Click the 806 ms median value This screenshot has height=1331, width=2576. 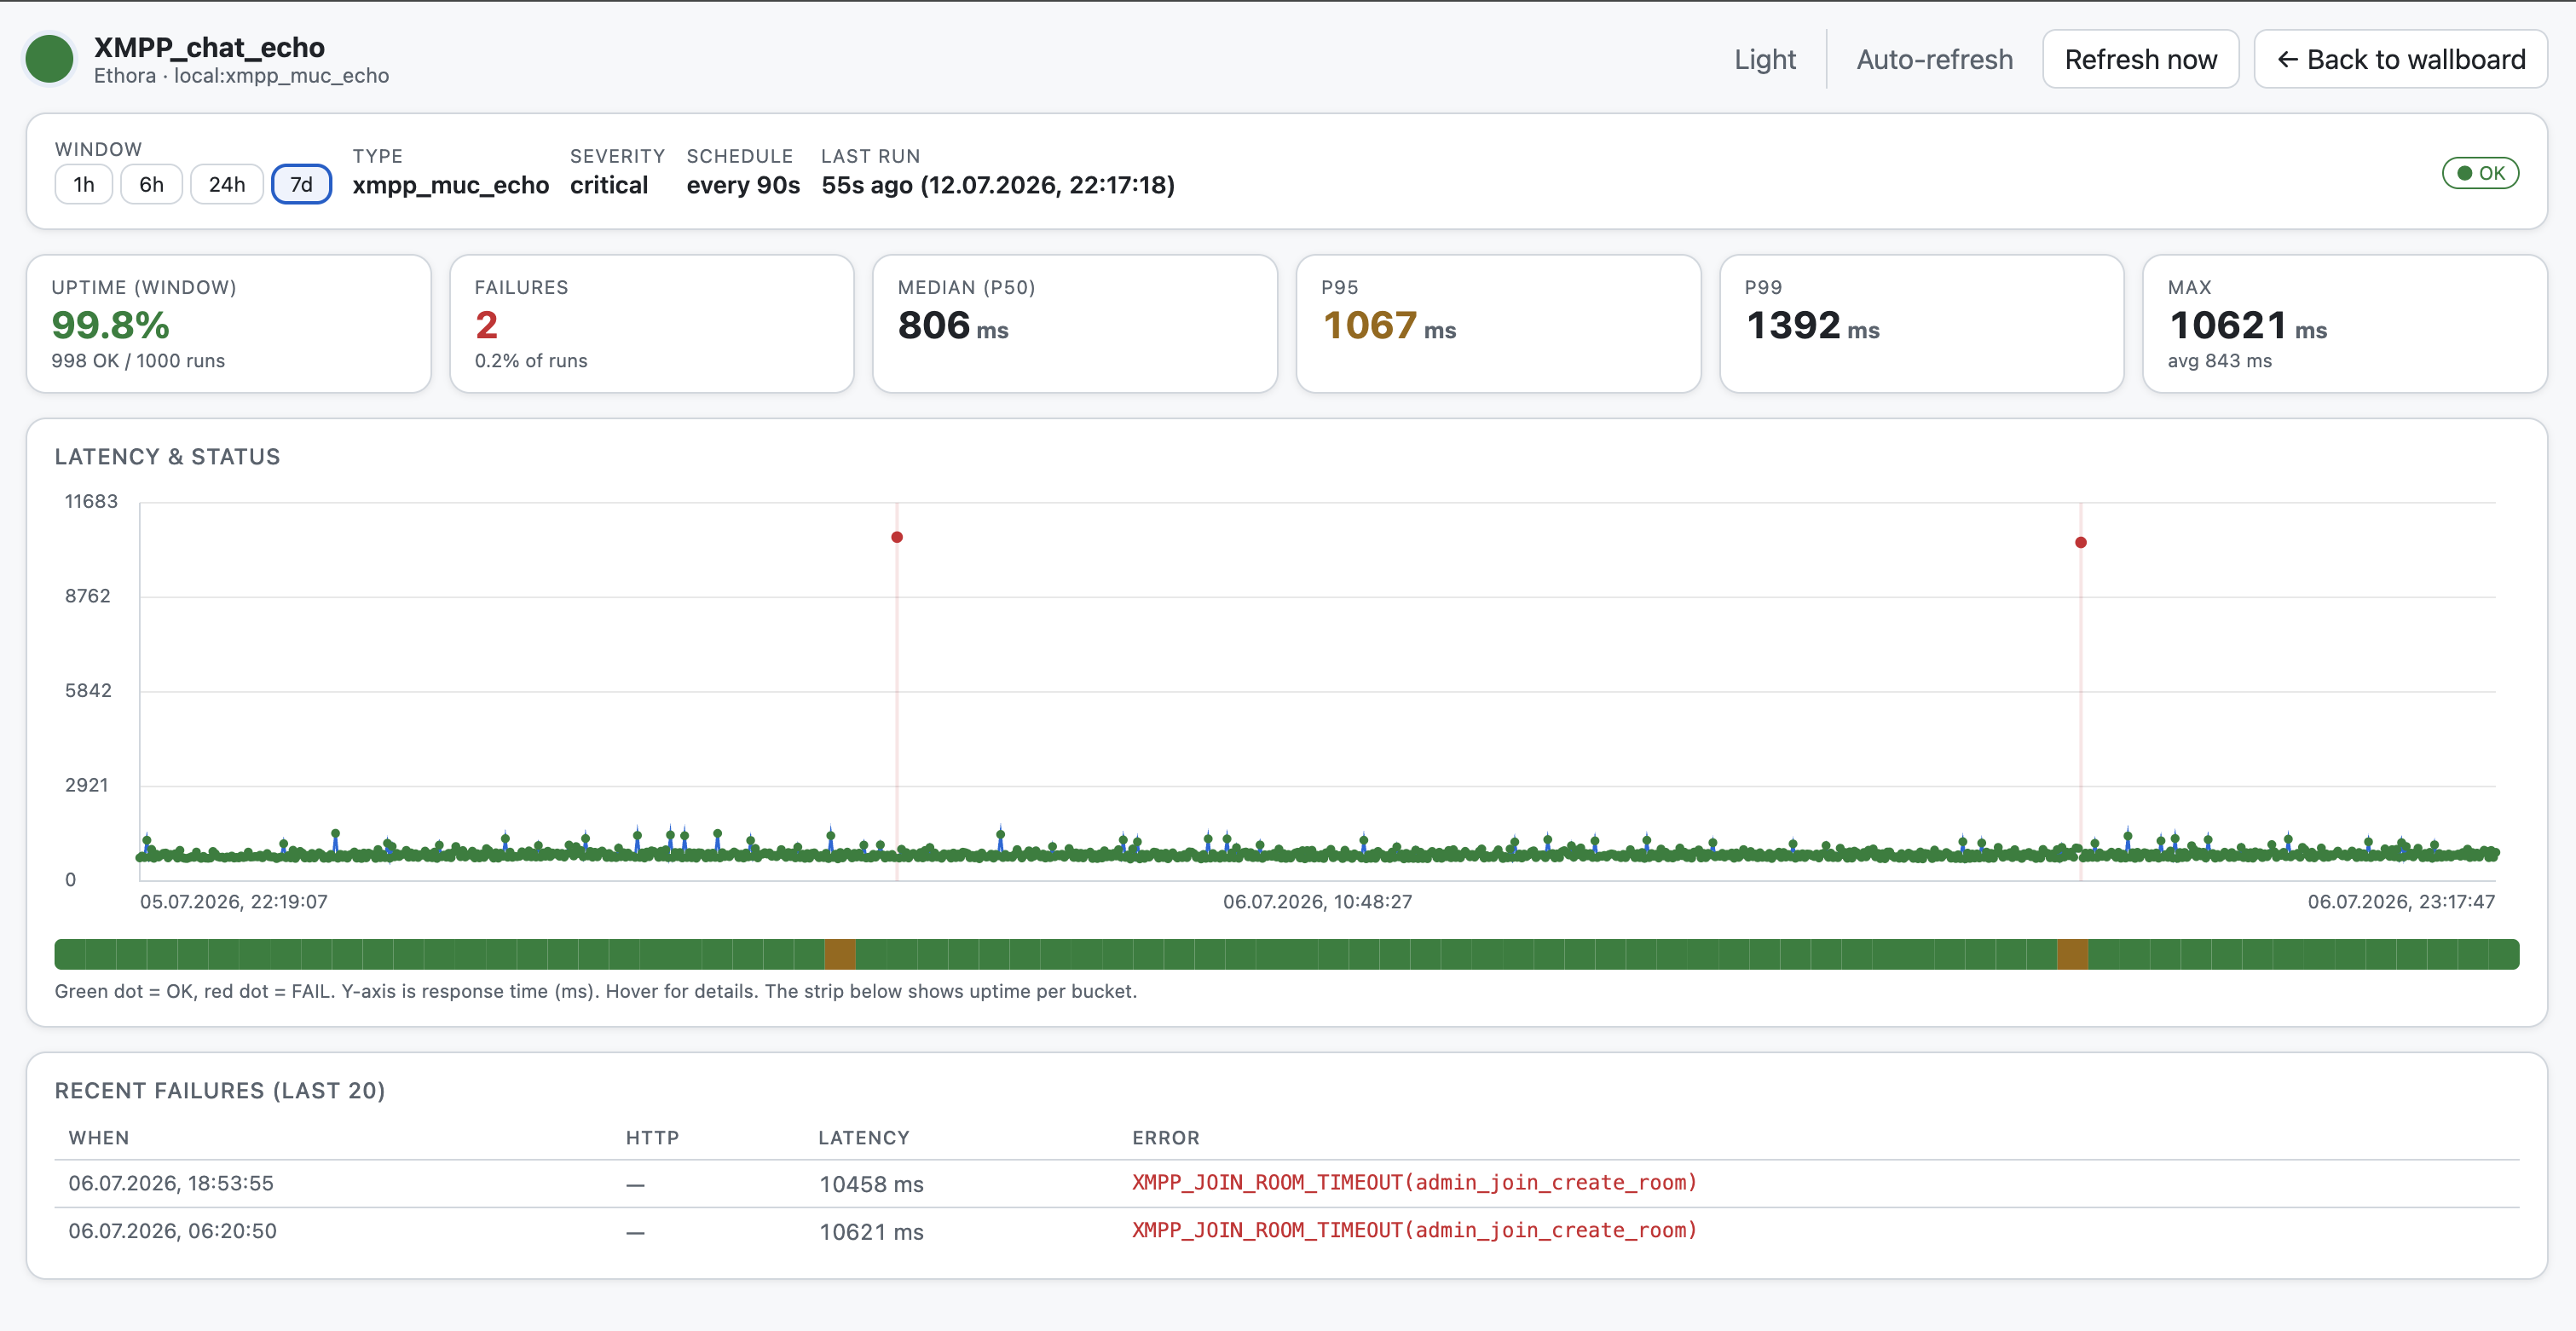coord(952,325)
